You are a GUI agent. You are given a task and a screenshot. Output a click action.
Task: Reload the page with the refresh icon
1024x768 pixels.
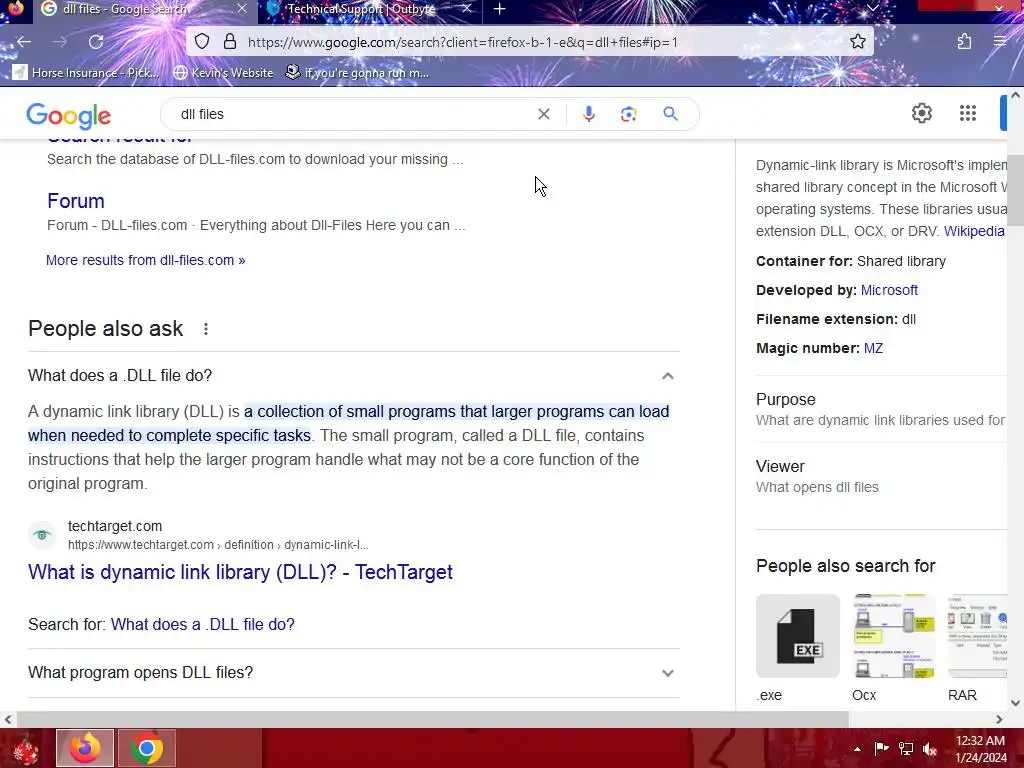pyautogui.click(x=96, y=42)
